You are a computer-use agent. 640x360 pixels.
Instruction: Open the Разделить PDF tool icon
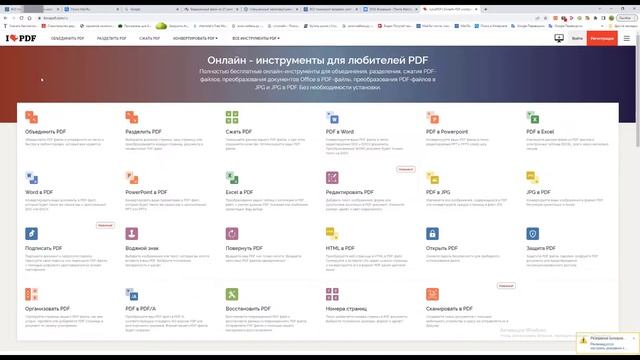pos(131,117)
